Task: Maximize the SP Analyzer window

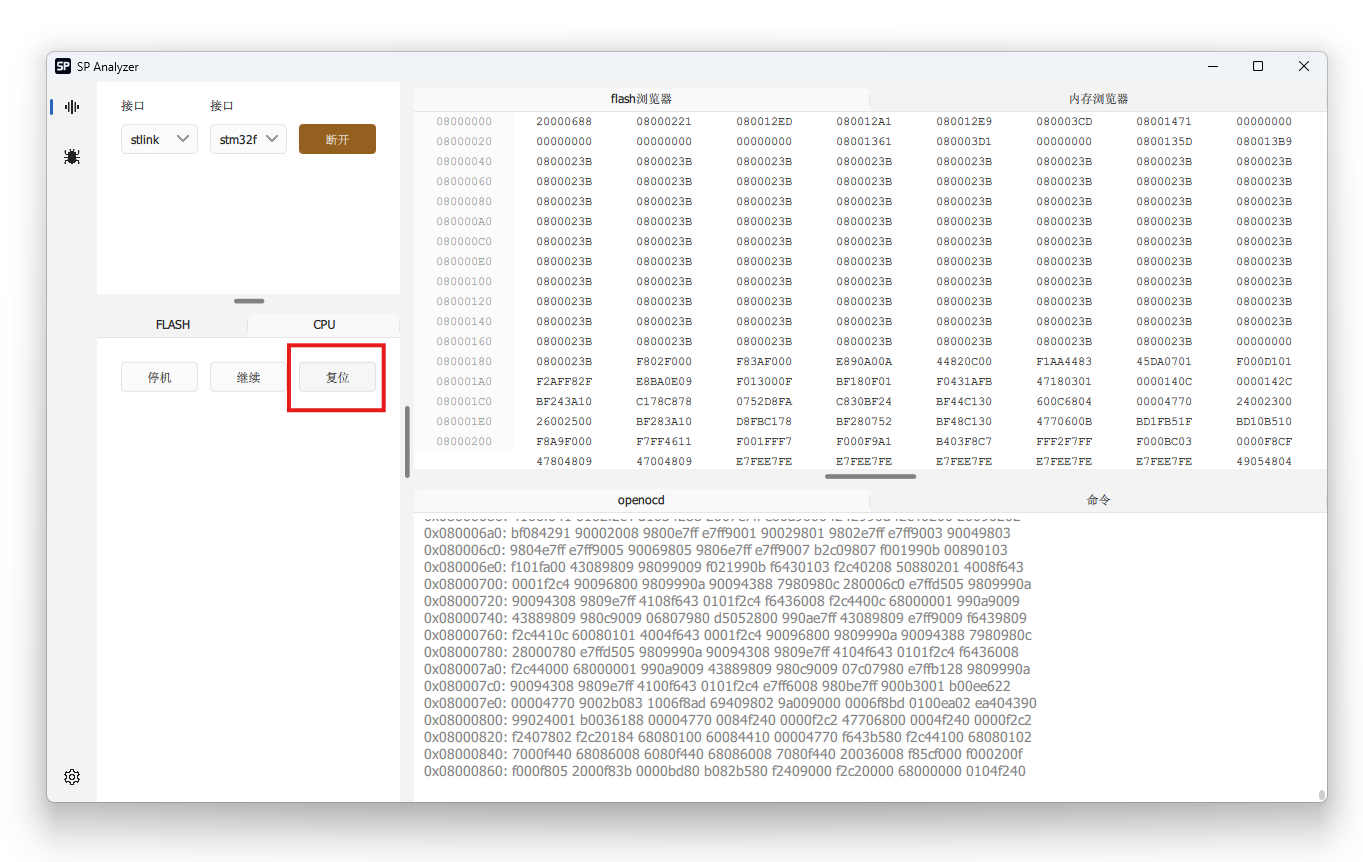Action: click(1258, 67)
